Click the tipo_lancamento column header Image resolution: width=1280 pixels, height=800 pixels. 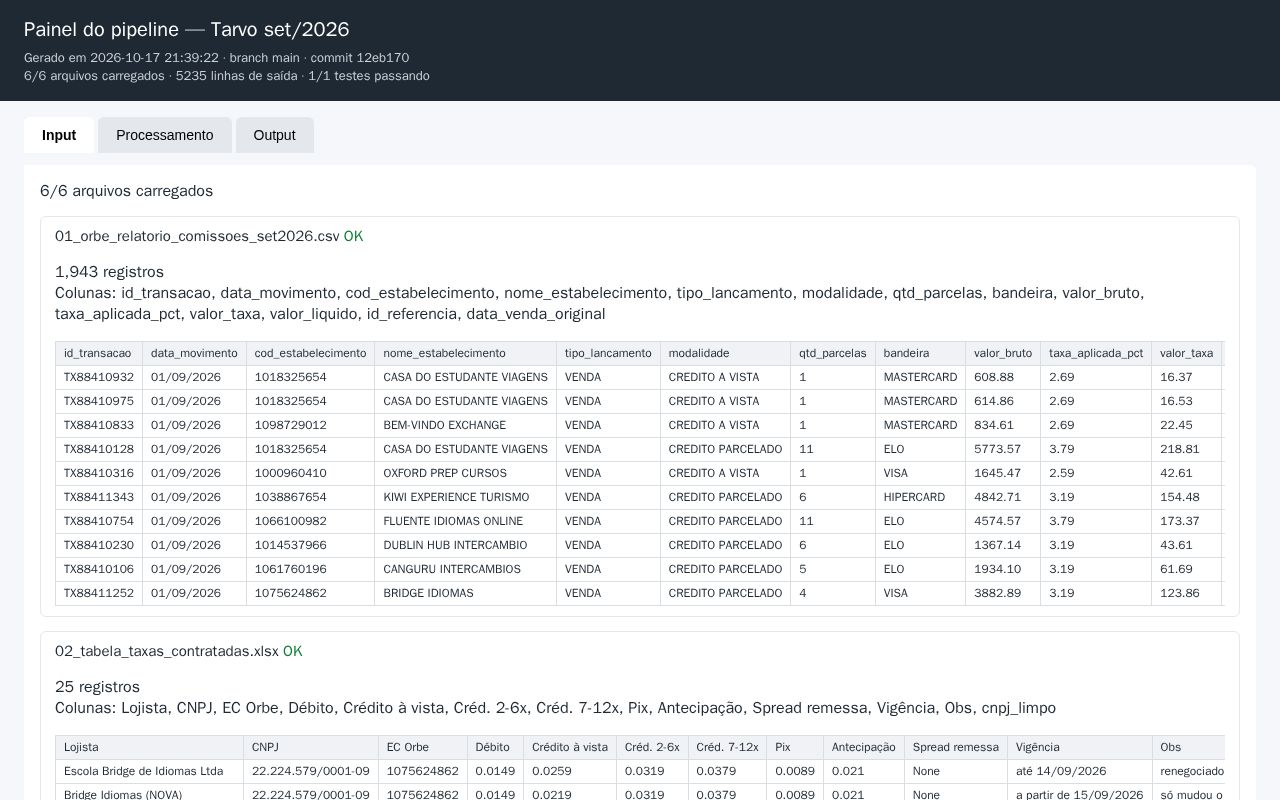point(609,353)
